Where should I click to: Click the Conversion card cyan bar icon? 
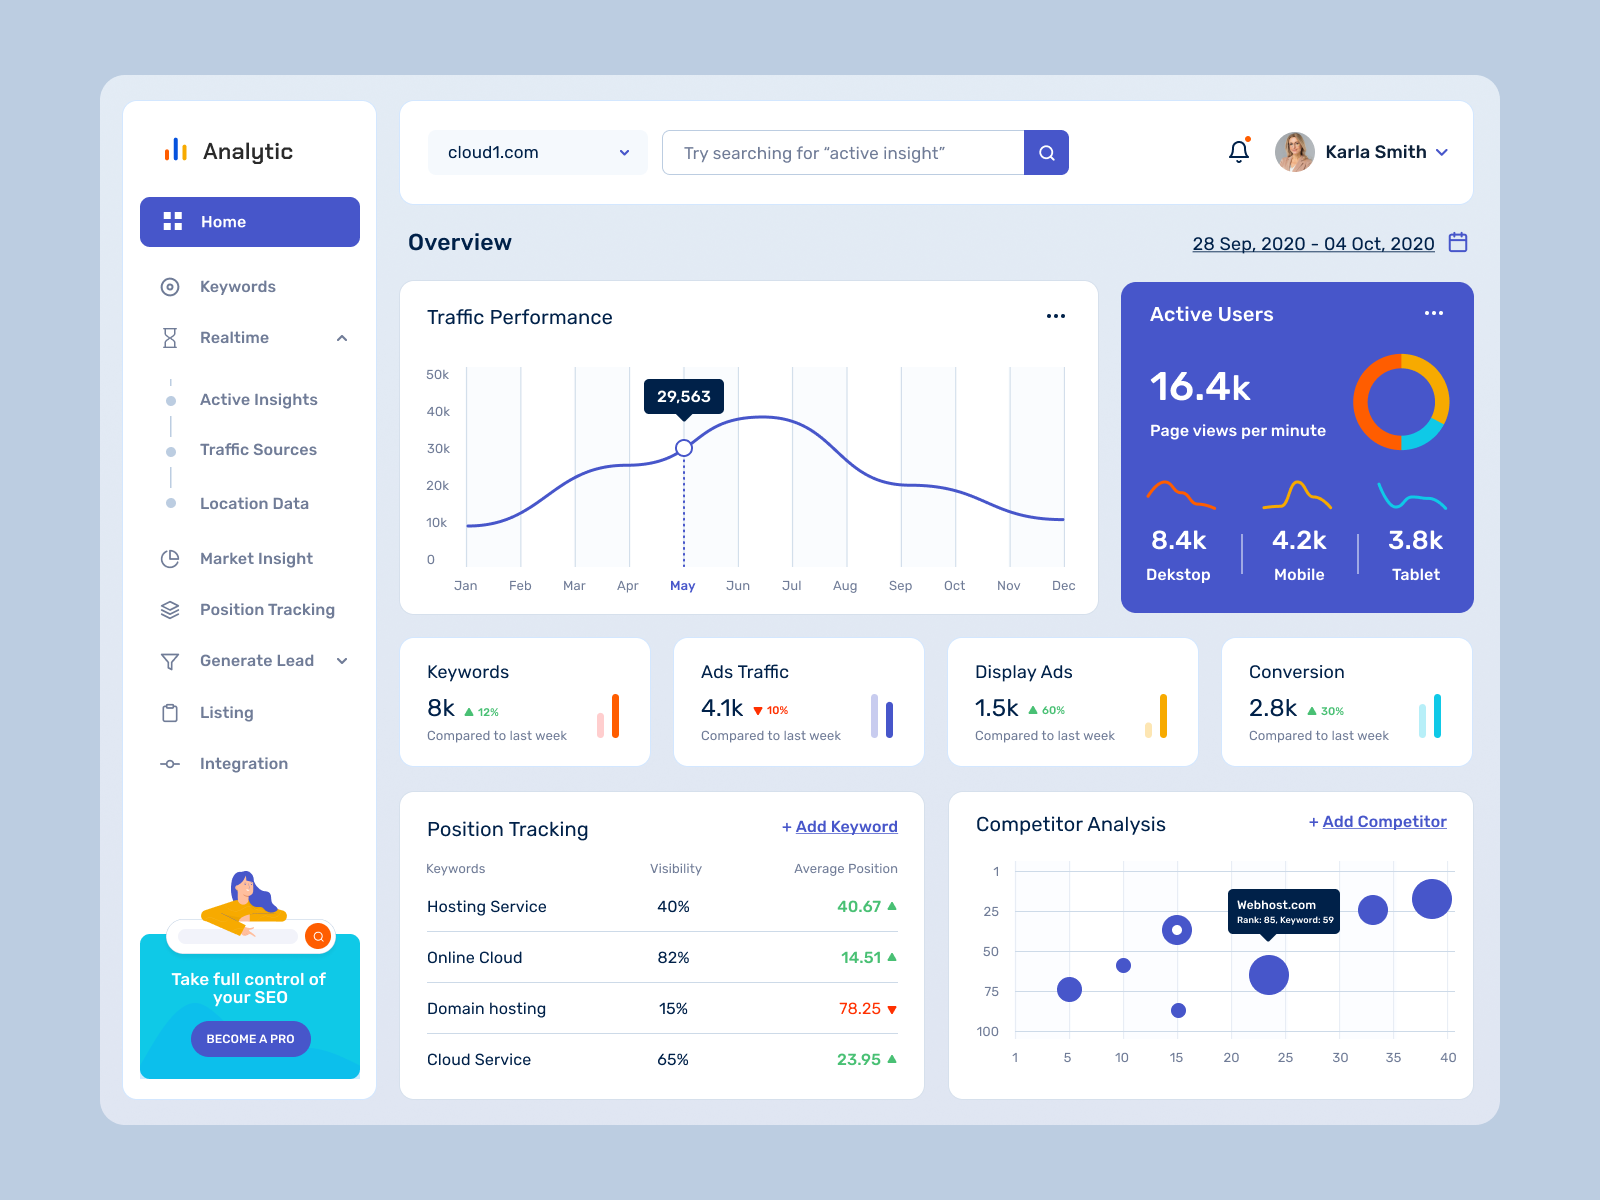[x=1430, y=716]
